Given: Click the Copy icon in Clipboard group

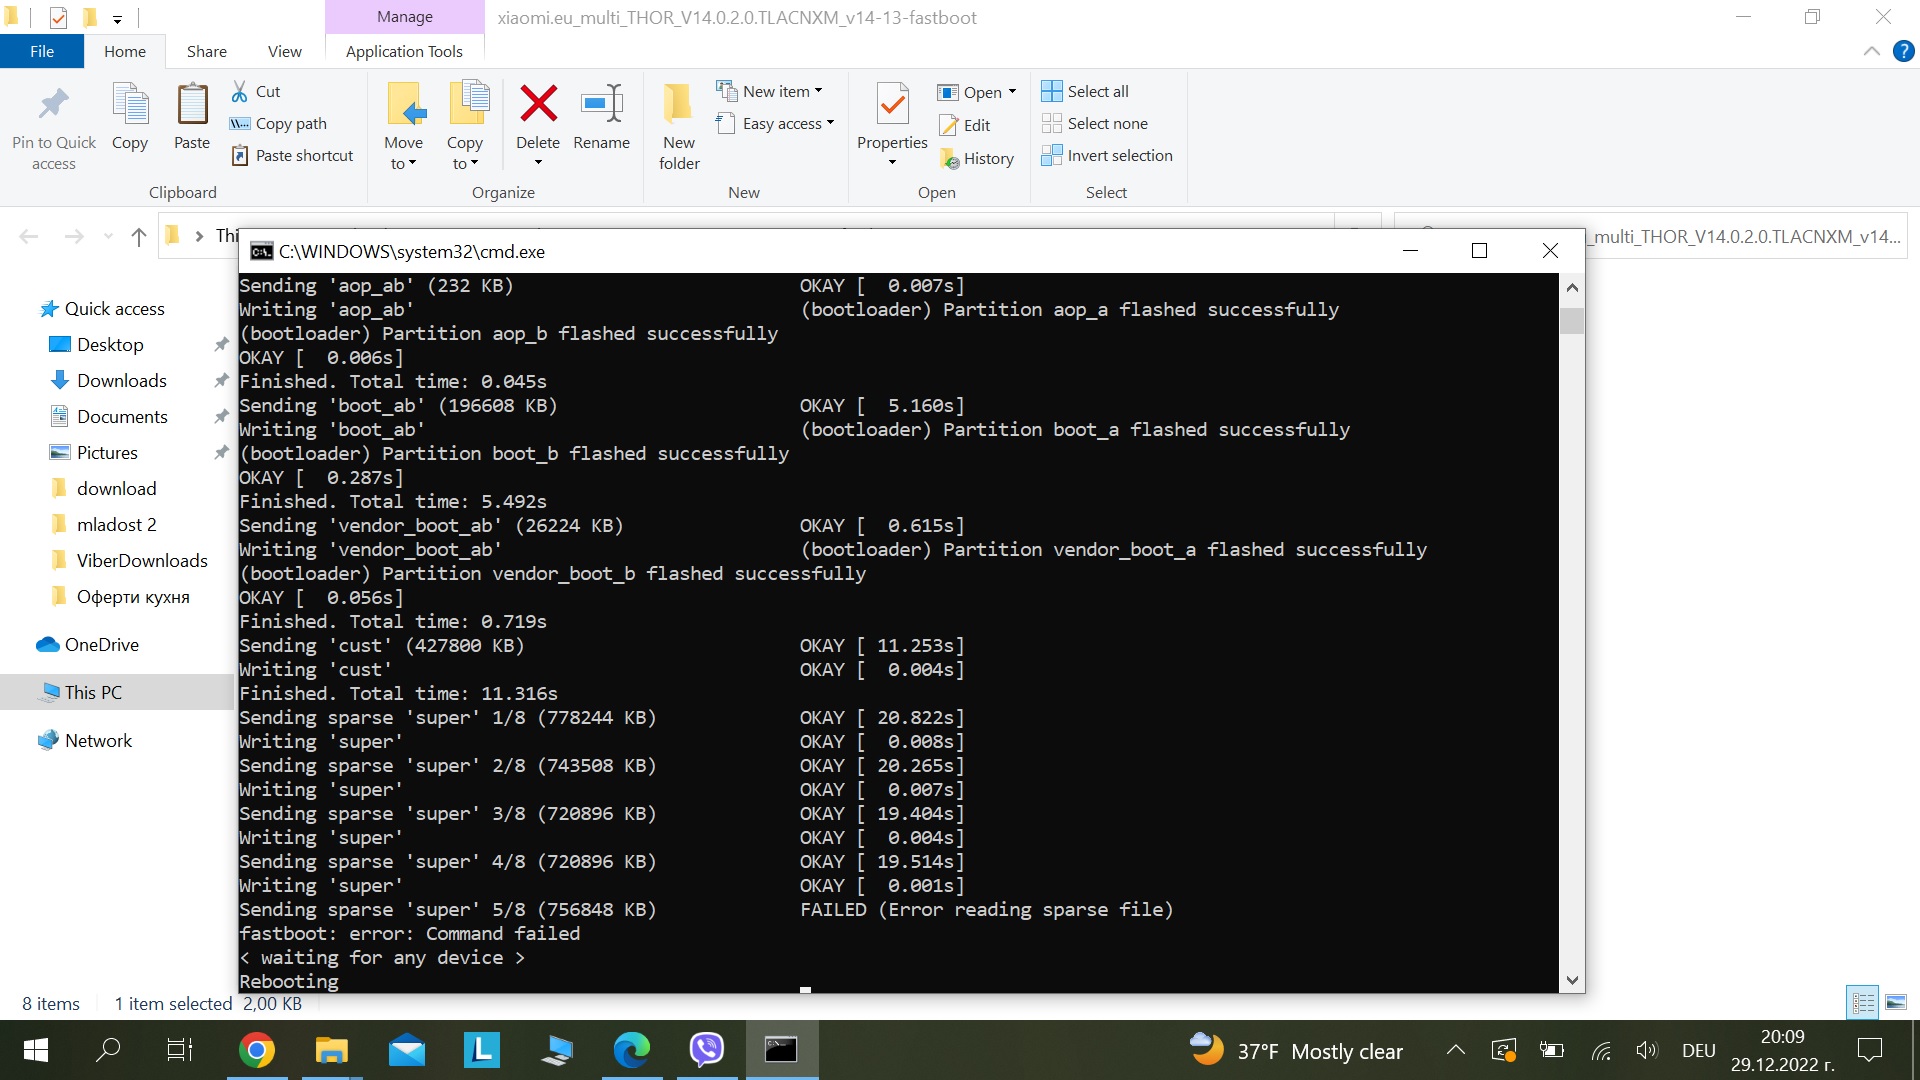Looking at the screenshot, I should tap(130, 104).
